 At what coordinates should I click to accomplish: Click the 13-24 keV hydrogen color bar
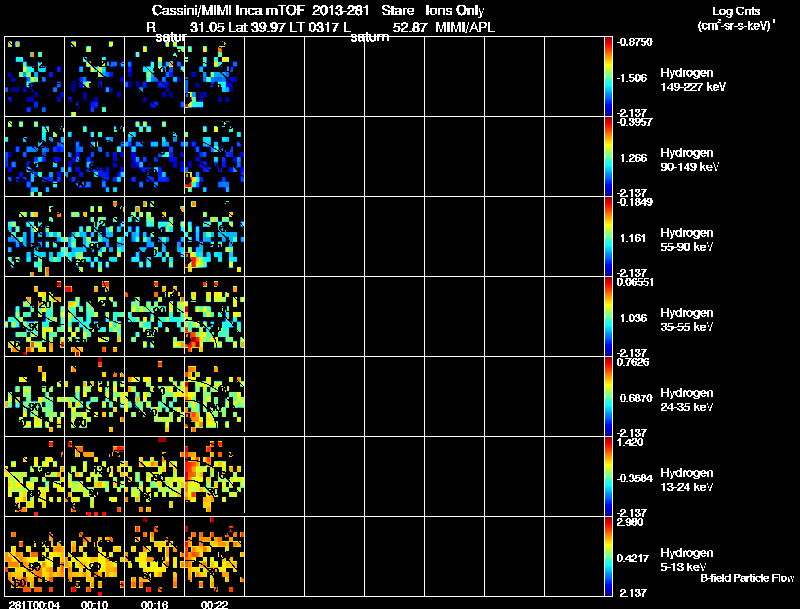[x=608, y=477]
